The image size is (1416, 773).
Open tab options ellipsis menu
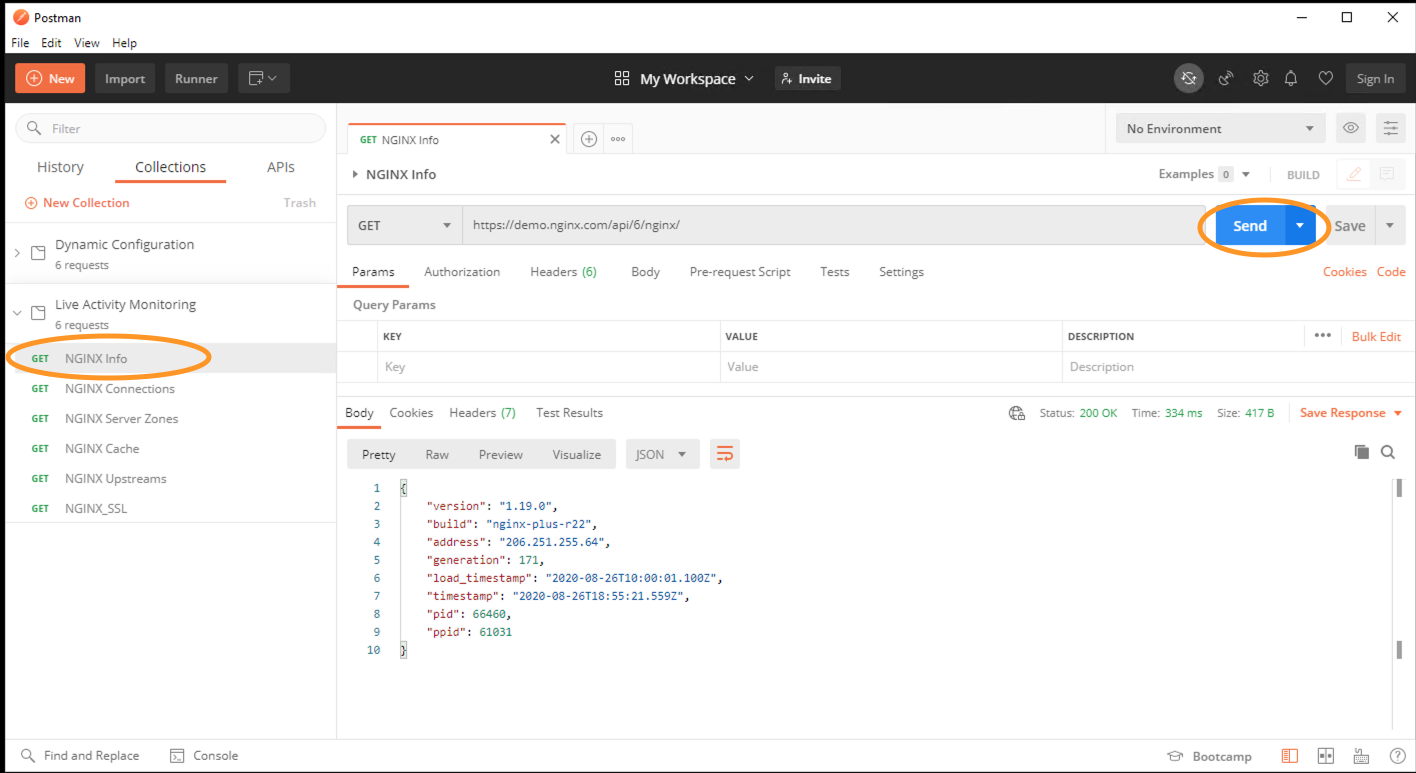pos(618,139)
